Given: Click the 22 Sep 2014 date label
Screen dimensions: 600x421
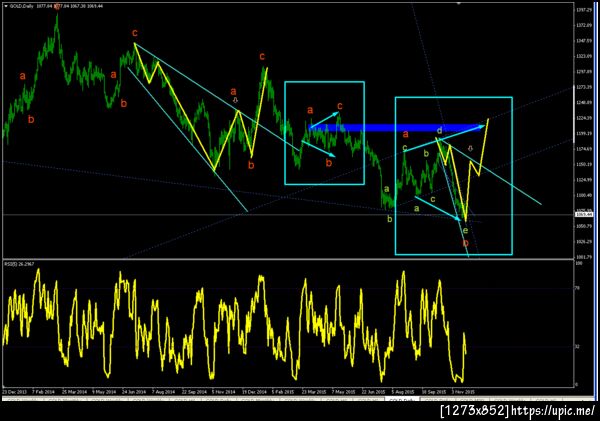Looking at the screenshot, I should (x=194, y=392).
